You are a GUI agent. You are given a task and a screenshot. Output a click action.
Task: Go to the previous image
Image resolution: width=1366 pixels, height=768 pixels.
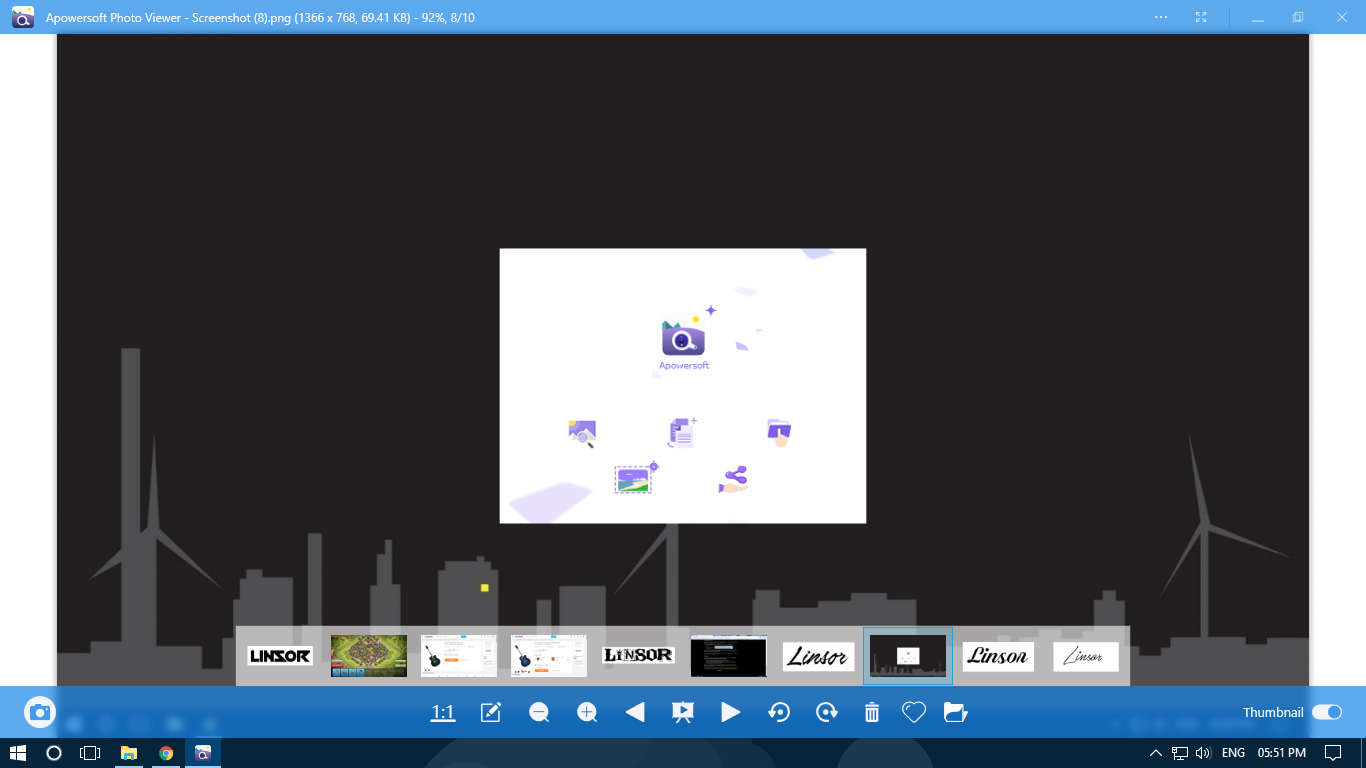(x=635, y=712)
